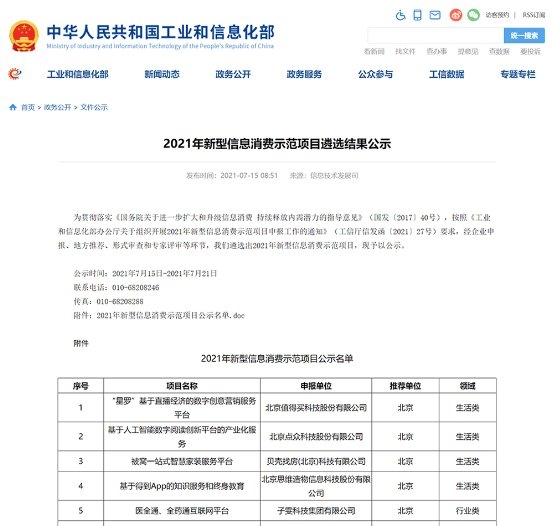
Task: Open the 专题专栏 menu item
Action: (x=518, y=74)
